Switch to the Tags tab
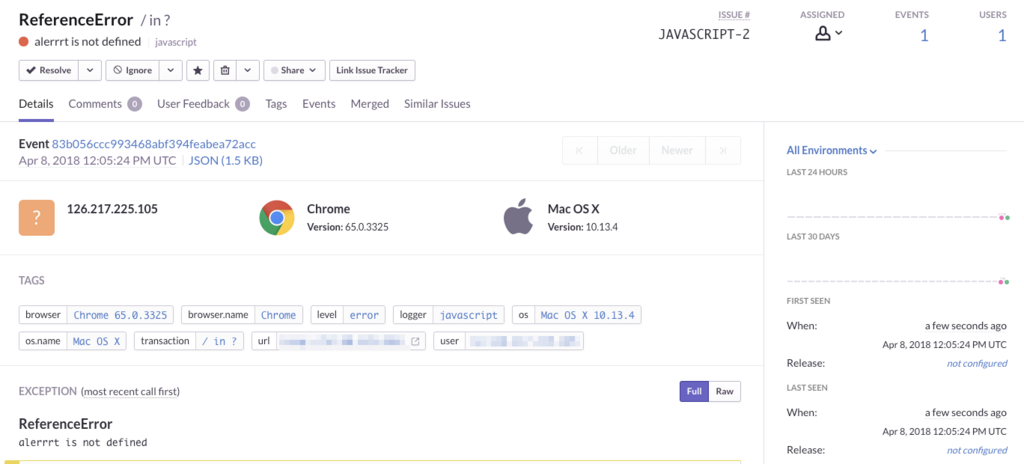Viewport: 1024px width, 464px height. click(x=276, y=104)
